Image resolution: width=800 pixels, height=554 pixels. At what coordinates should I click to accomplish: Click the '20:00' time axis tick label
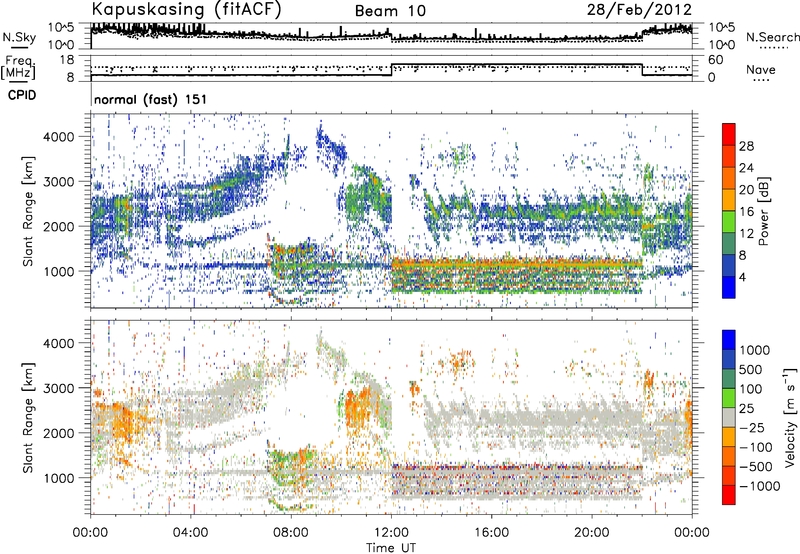[x=591, y=533]
